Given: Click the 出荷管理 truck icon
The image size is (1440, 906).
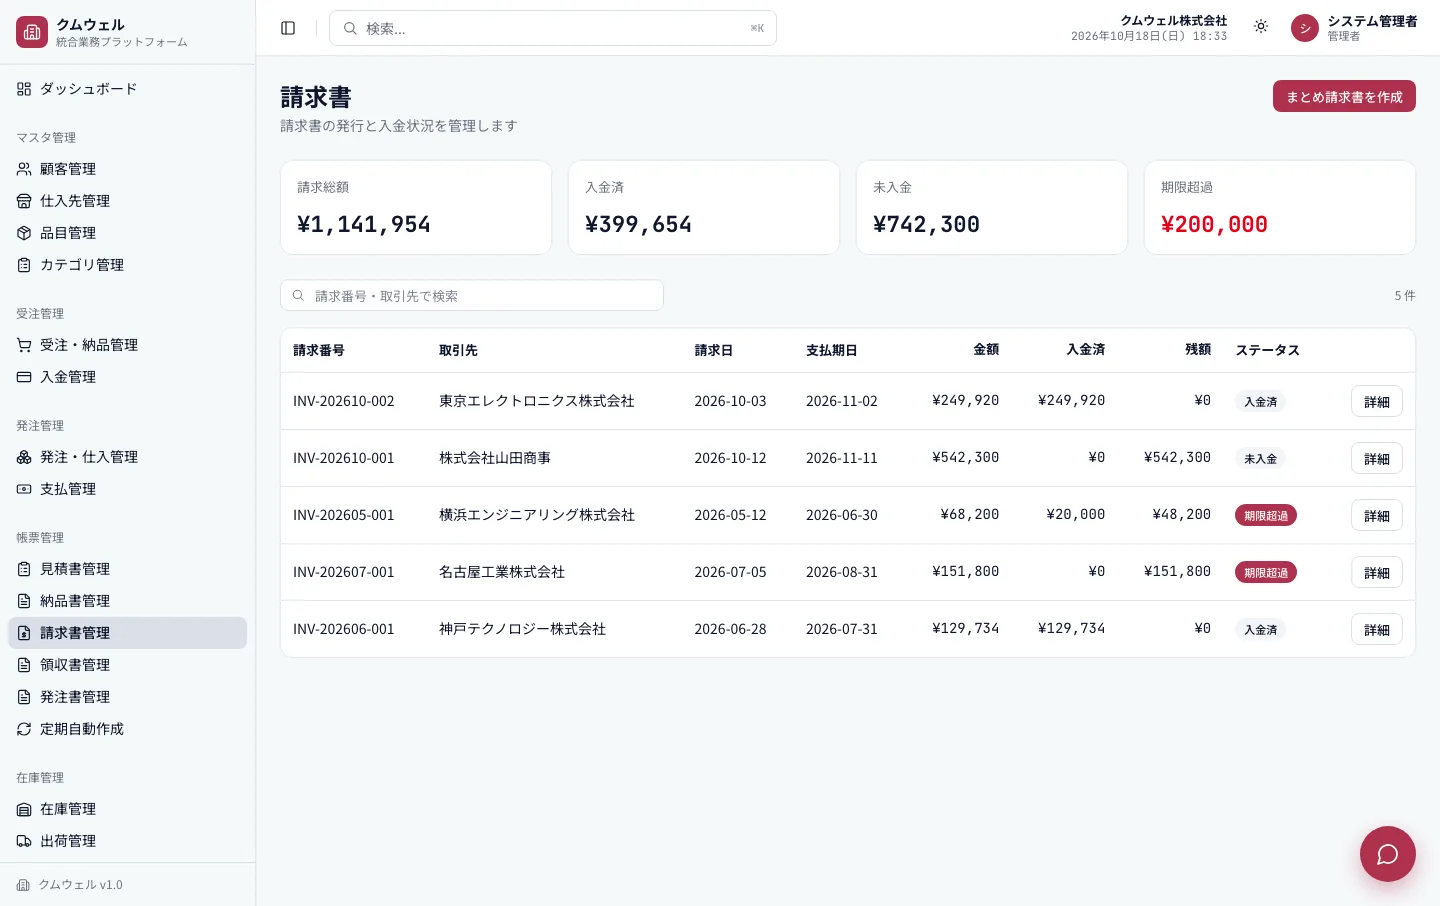Looking at the screenshot, I should (24, 841).
